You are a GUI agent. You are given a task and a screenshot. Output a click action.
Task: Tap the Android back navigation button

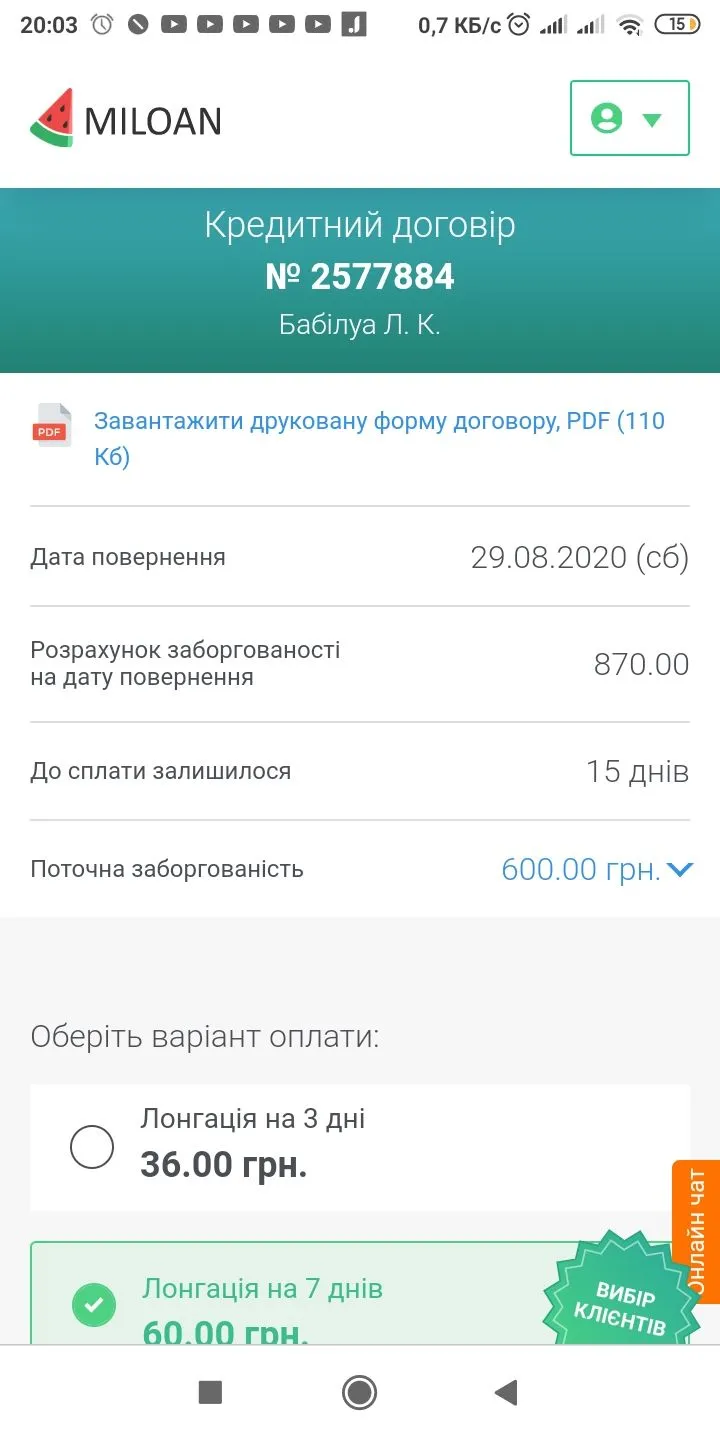(x=507, y=1392)
